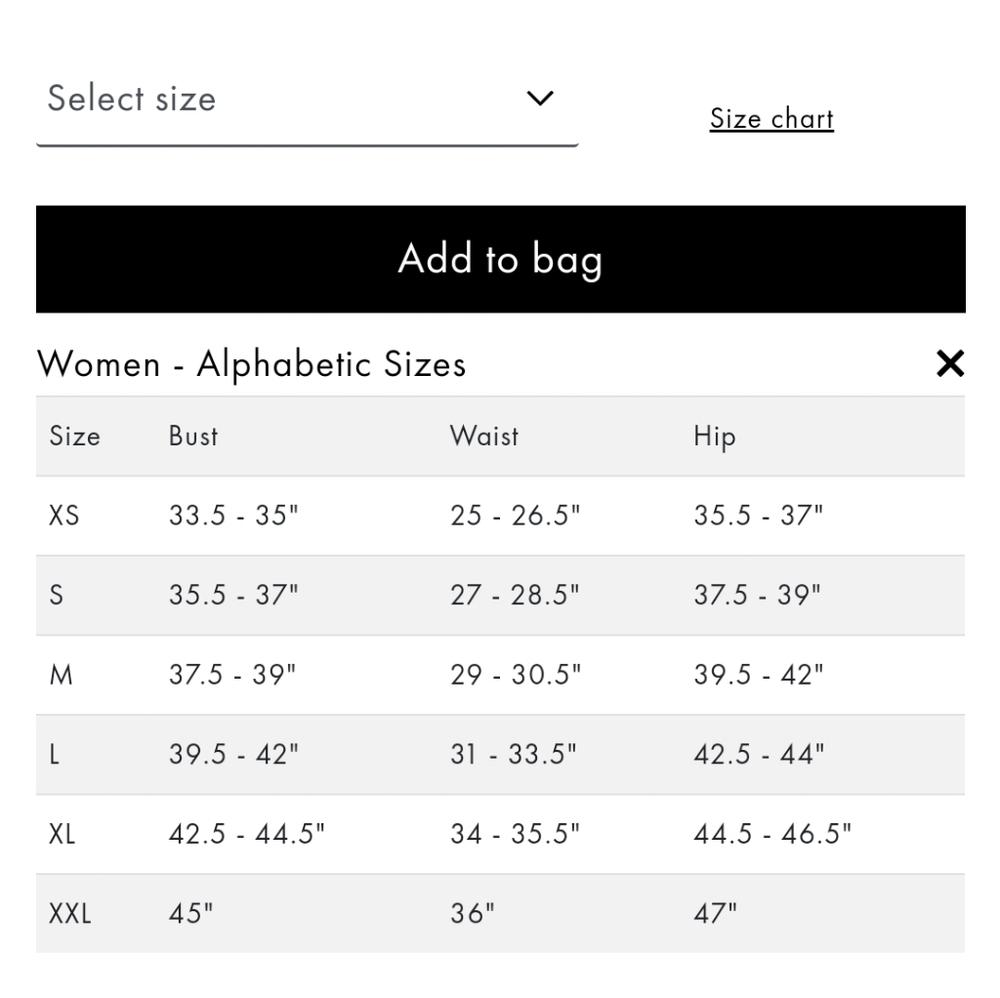
Task: Select the M size row
Action: pos(501,675)
